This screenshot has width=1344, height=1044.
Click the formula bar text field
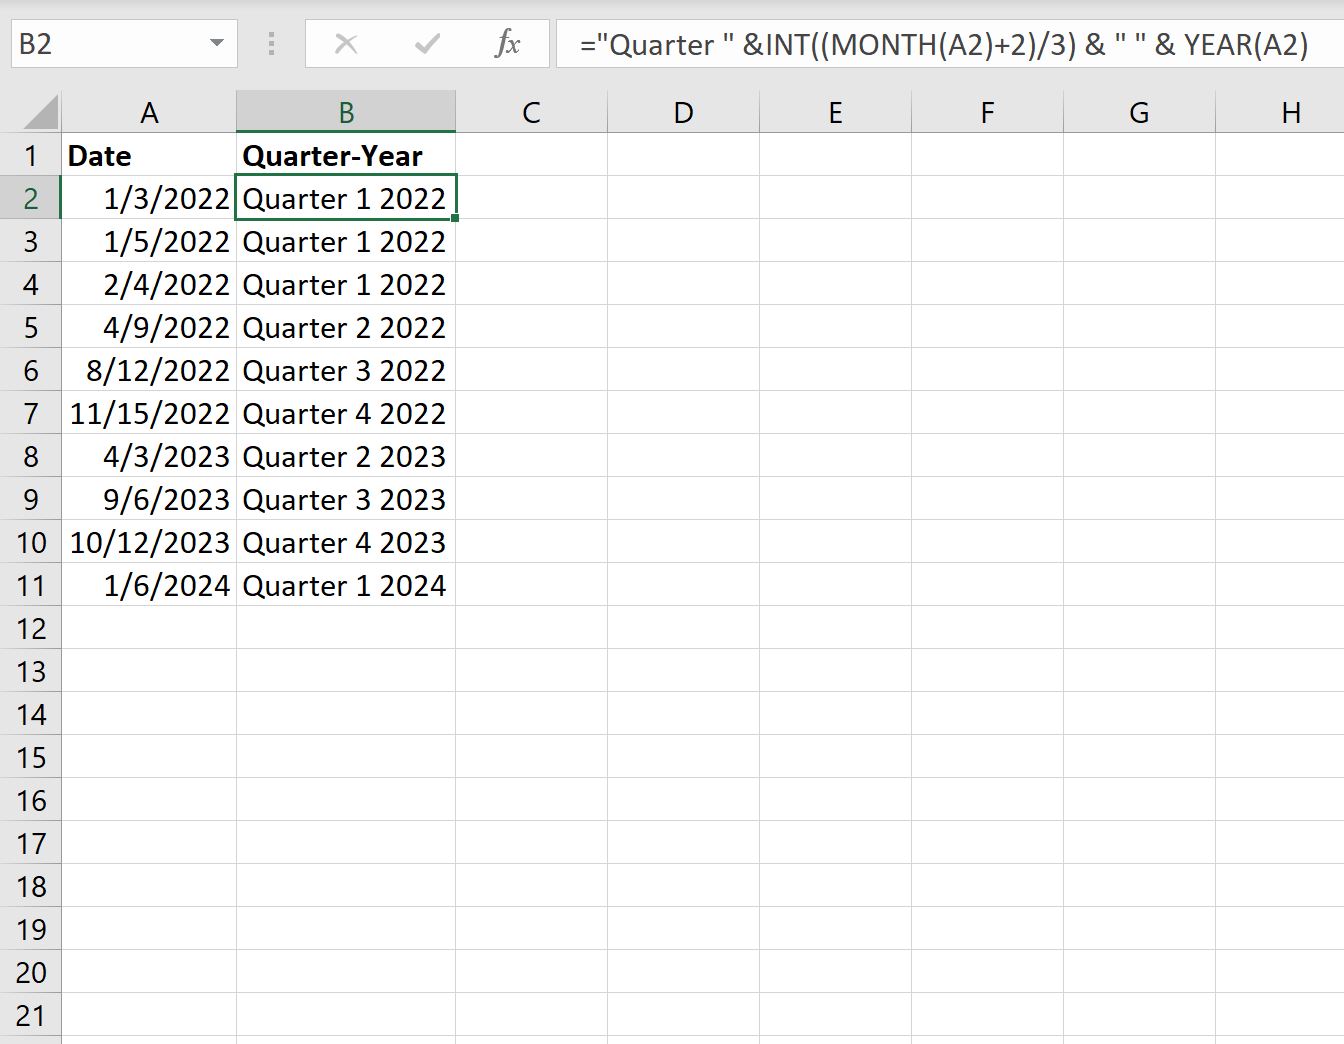[x=949, y=44]
